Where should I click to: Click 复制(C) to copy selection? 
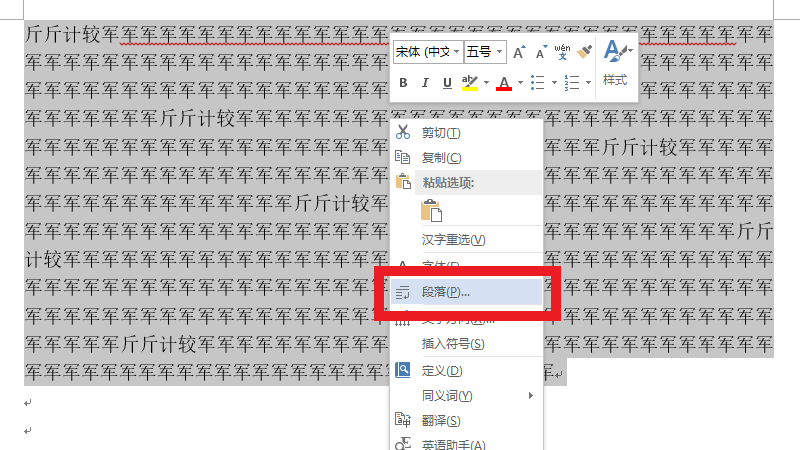pyautogui.click(x=441, y=157)
